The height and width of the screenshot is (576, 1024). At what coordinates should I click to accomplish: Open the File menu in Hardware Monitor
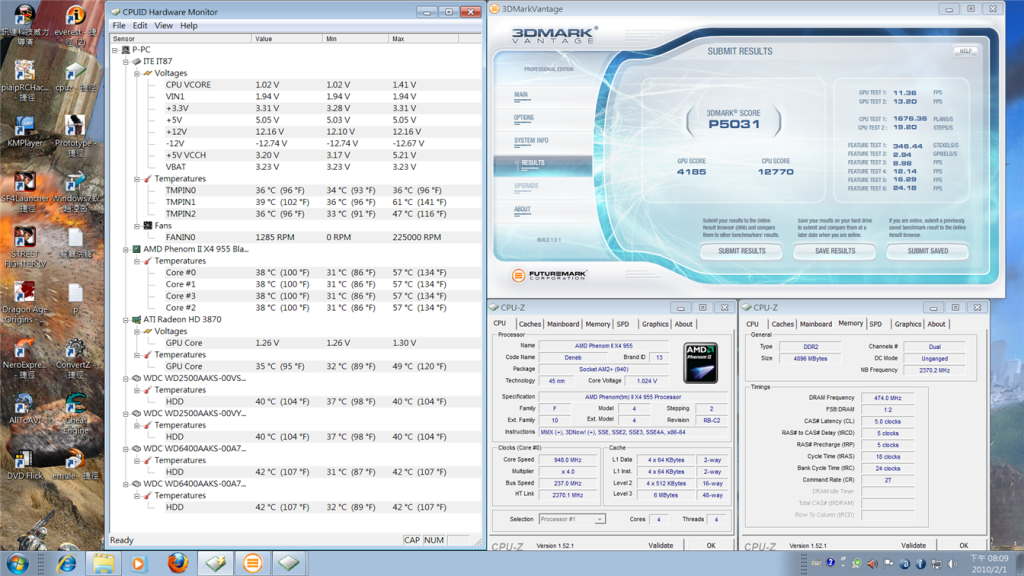119,25
